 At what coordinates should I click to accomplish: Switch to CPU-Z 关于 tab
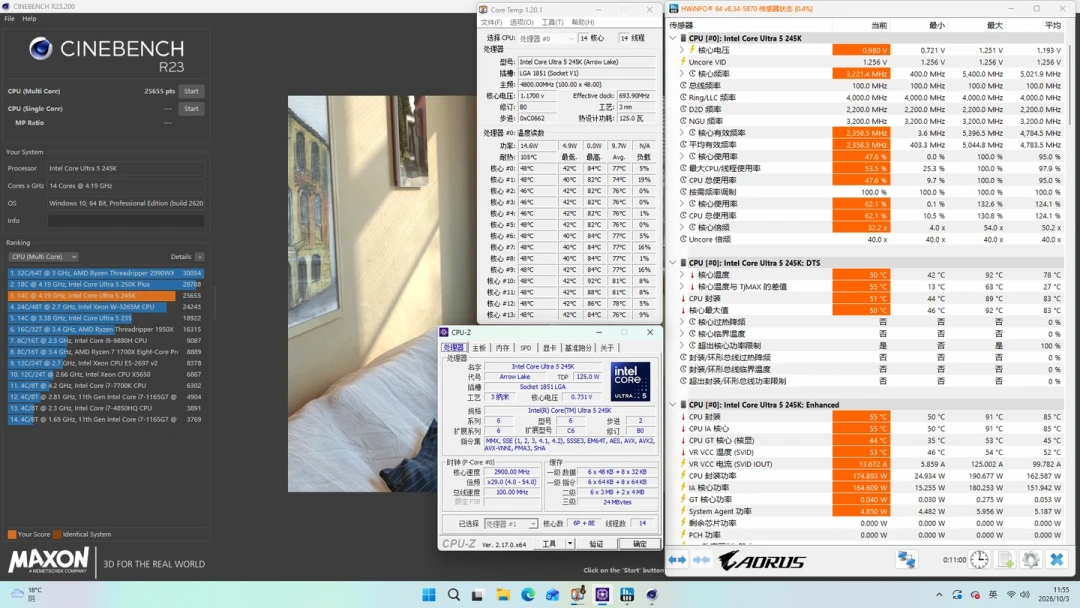pos(607,348)
